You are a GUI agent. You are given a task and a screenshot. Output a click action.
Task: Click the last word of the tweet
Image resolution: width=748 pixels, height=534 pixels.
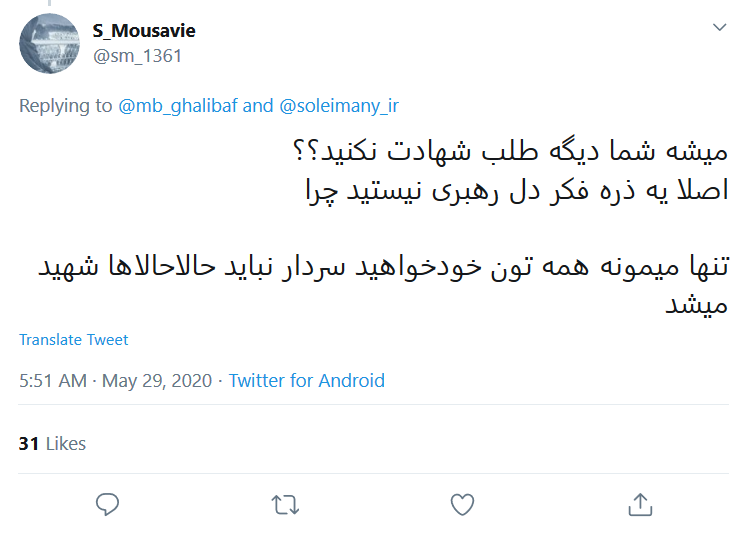(692, 306)
